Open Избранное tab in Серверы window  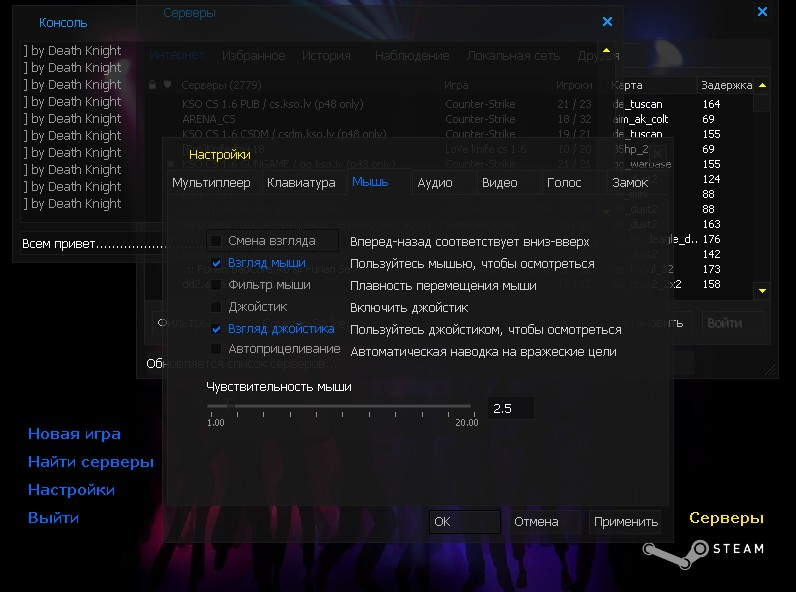click(253, 55)
